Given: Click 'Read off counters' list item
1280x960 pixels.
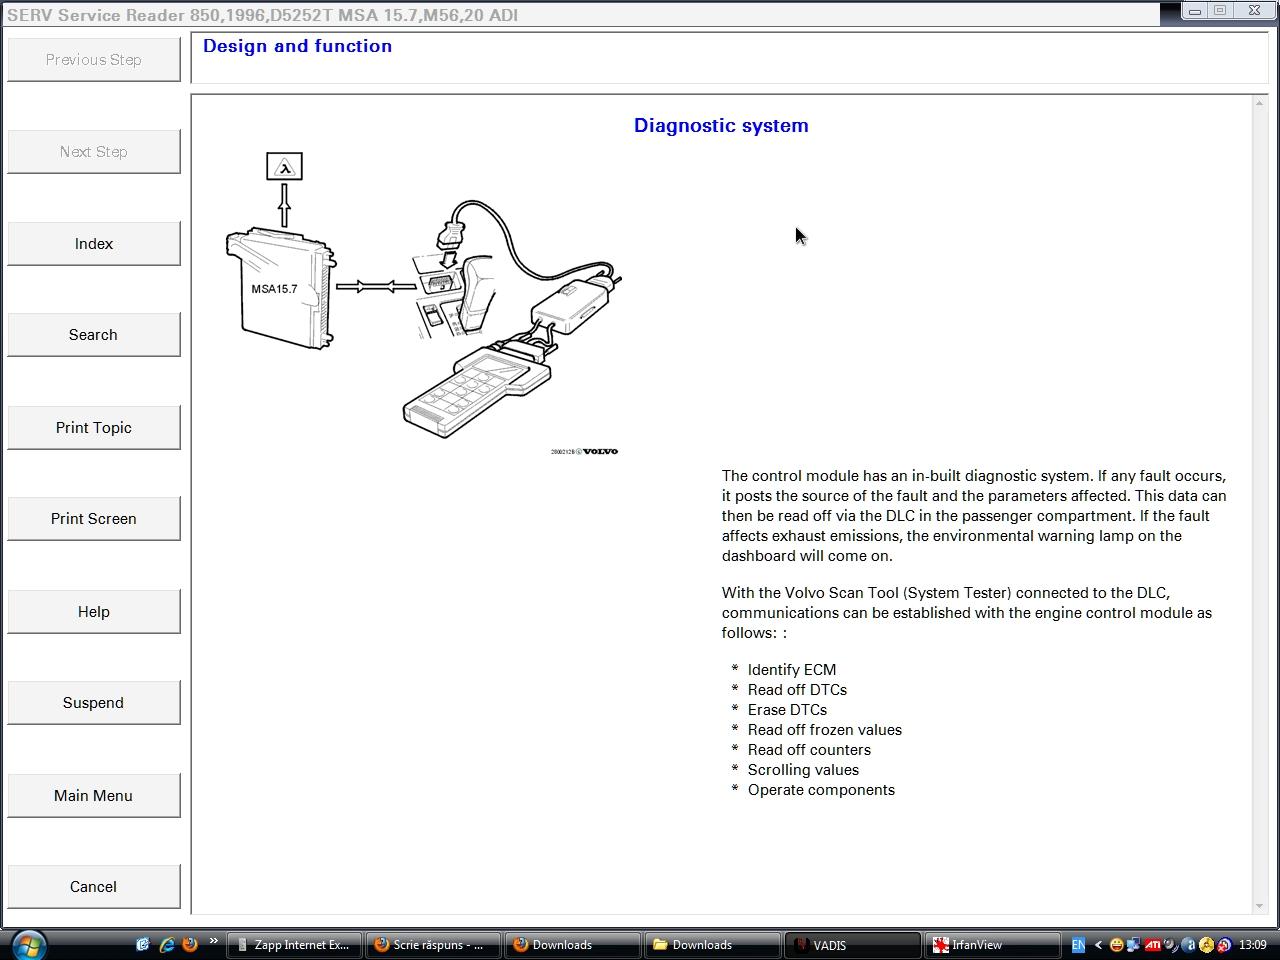Looking at the screenshot, I should [x=809, y=750].
